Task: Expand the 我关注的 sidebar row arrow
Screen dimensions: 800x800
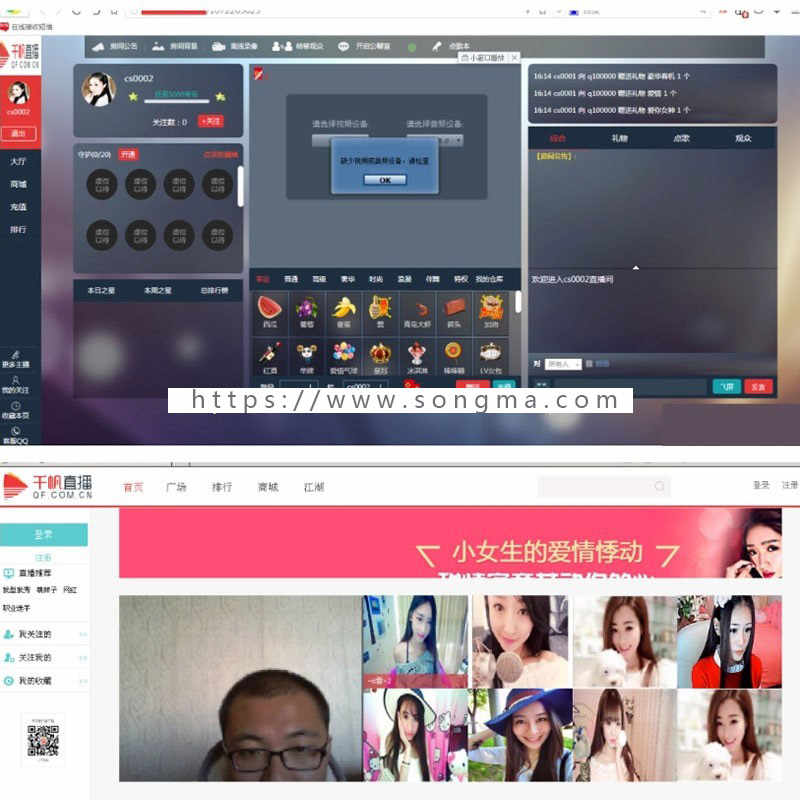Action: click(x=83, y=634)
